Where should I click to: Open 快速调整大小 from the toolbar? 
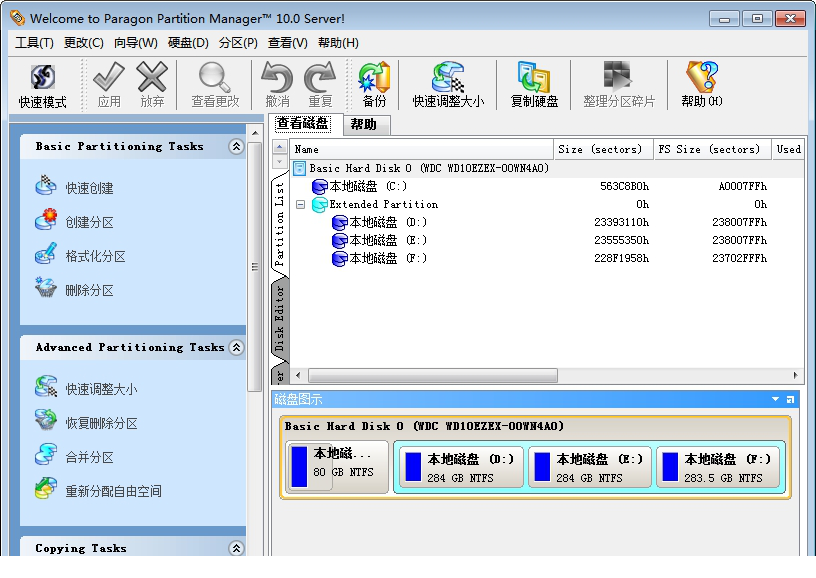coord(448,85)
